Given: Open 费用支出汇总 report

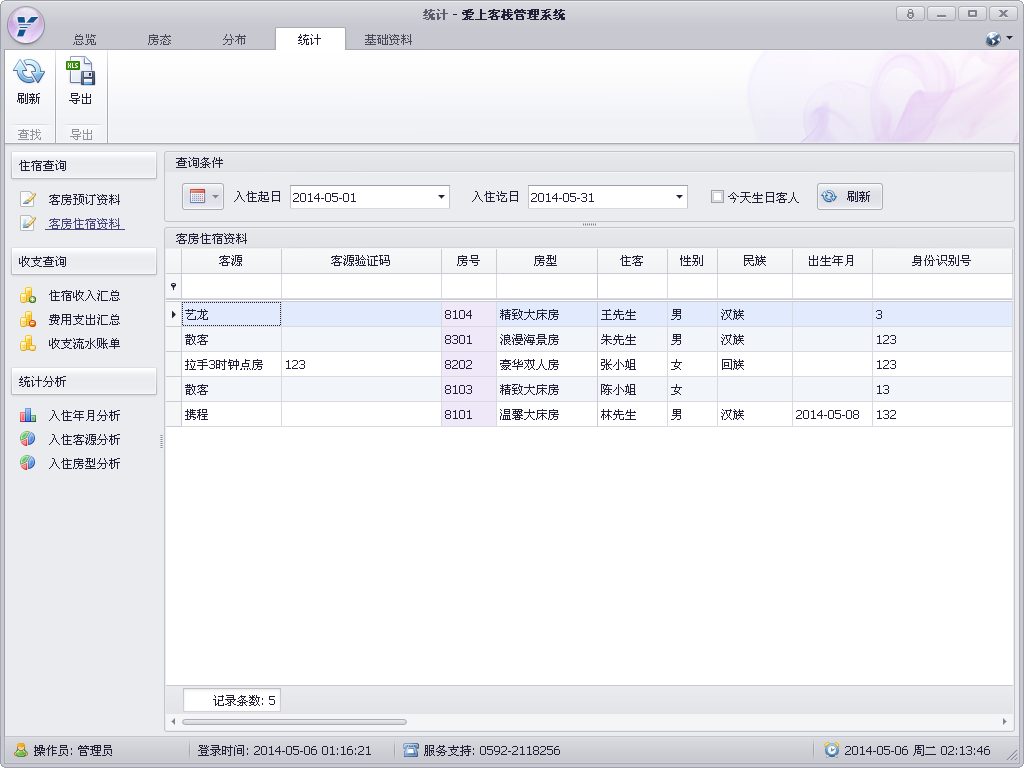Looking at the screenshot, I should (84, 320).
